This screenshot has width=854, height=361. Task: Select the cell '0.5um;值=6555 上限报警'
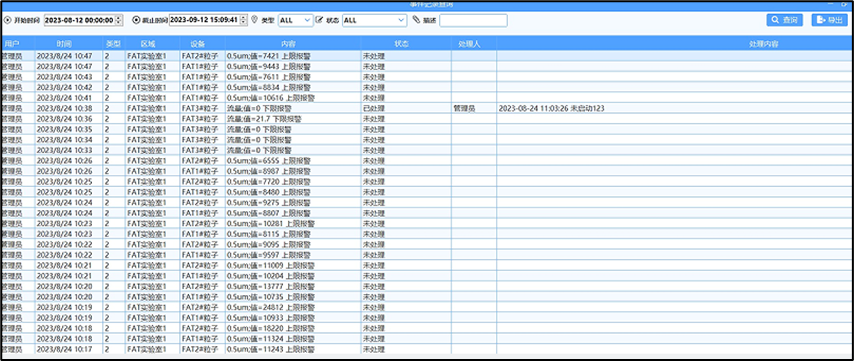click(293, 161)
